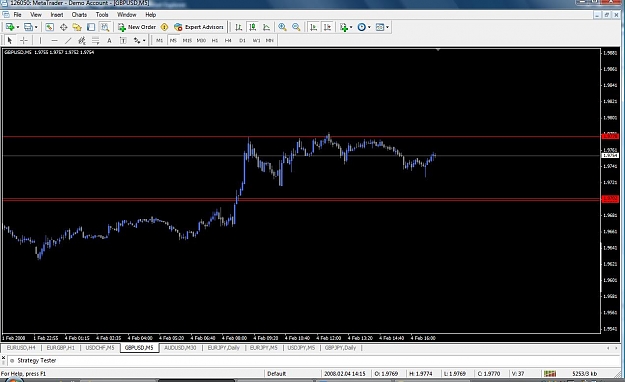Image resolution: width=625 pixels, height=382 pixels.
Task: Open the Tools menu
Action: coord(102,15)
